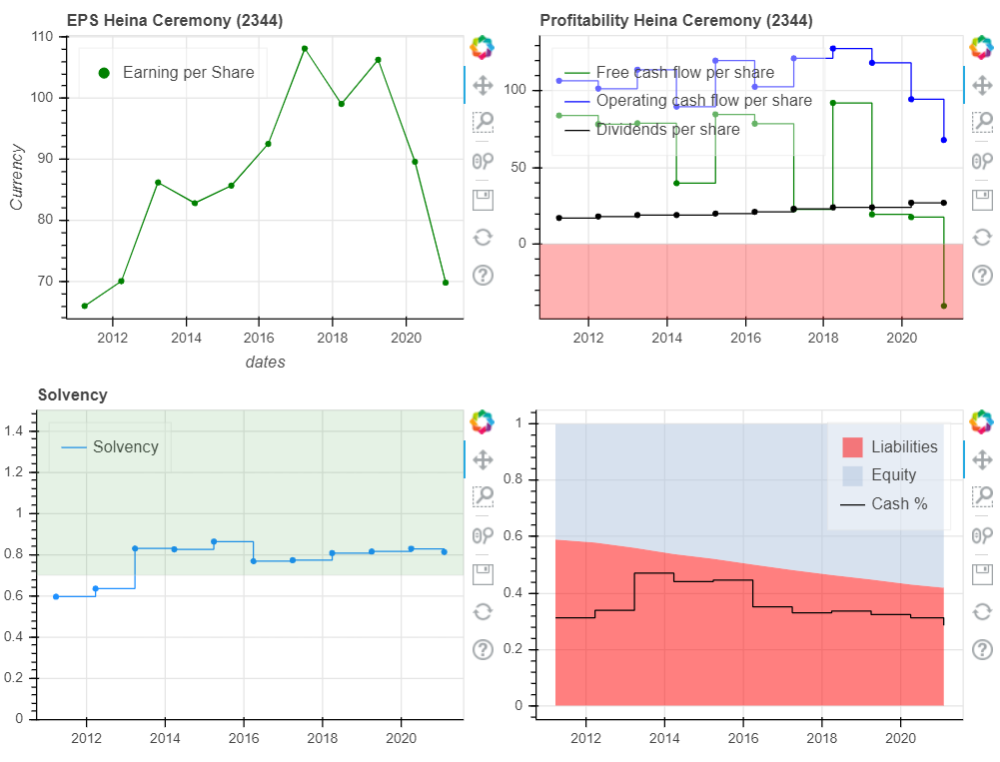Save the EPS Heina Ceremony chart as image
Viewport: 1000px width, 762px height.
click(482, 199)
